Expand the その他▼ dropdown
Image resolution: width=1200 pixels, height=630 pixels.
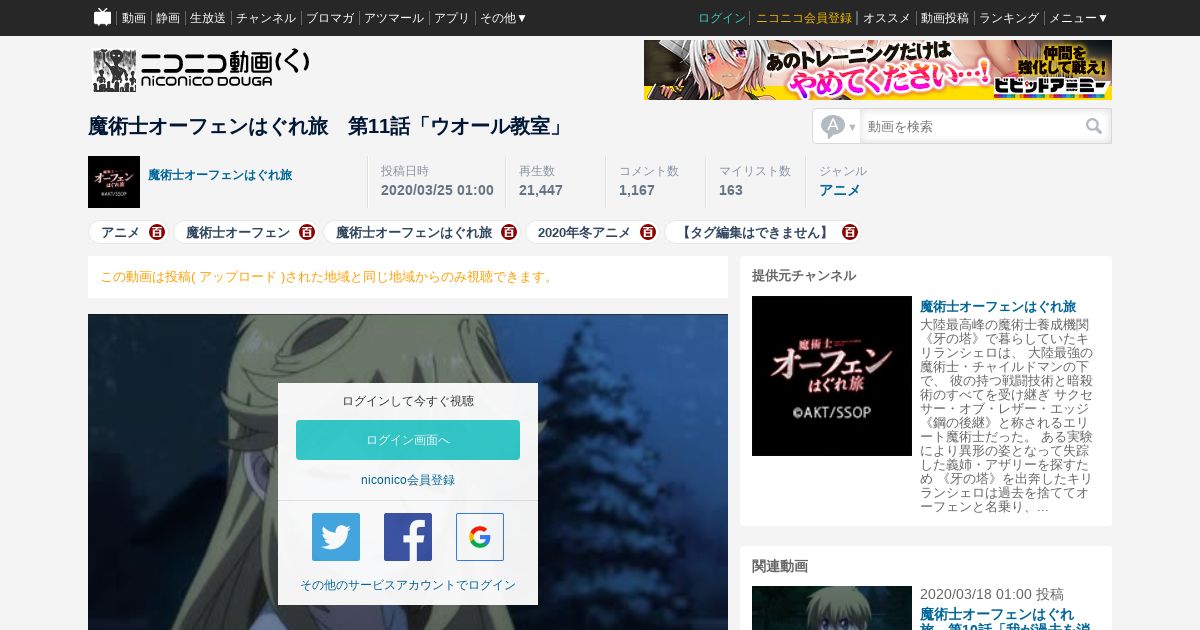(504, 18)
